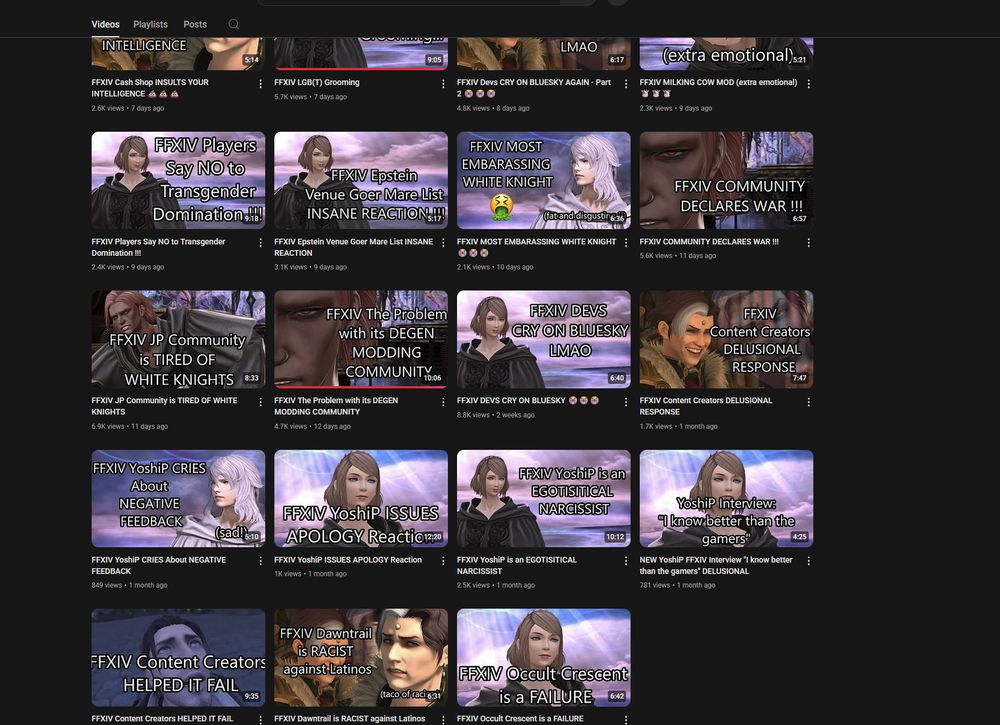Click the '6.9K views • 11 days ago' text
Screen dimensions: 1000x725
click(129, 427)
